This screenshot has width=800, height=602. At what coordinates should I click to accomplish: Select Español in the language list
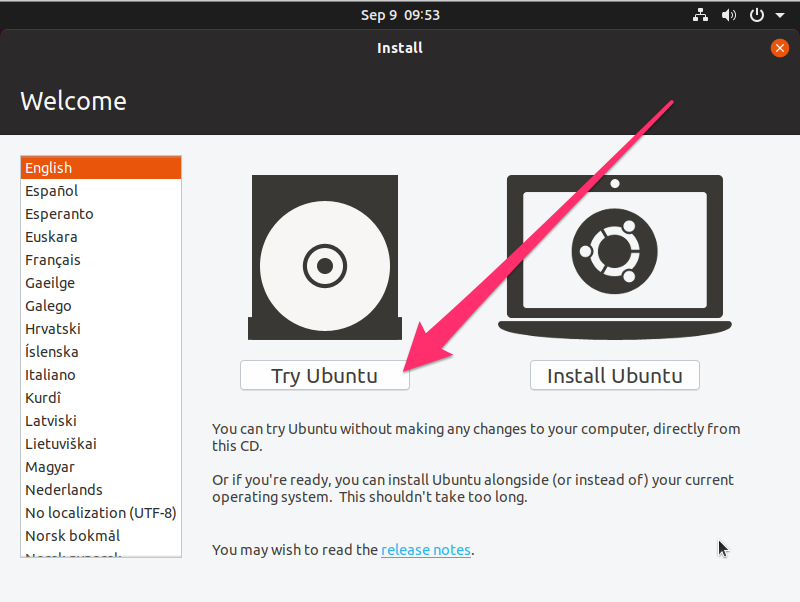point(101,191)
